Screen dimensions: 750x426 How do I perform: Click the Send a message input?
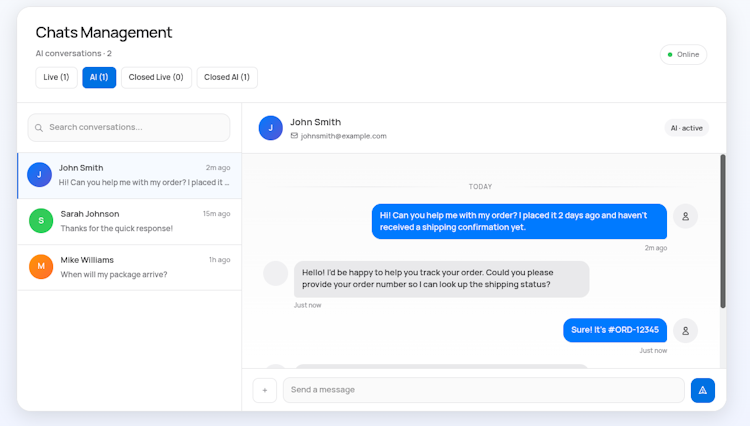483,390
